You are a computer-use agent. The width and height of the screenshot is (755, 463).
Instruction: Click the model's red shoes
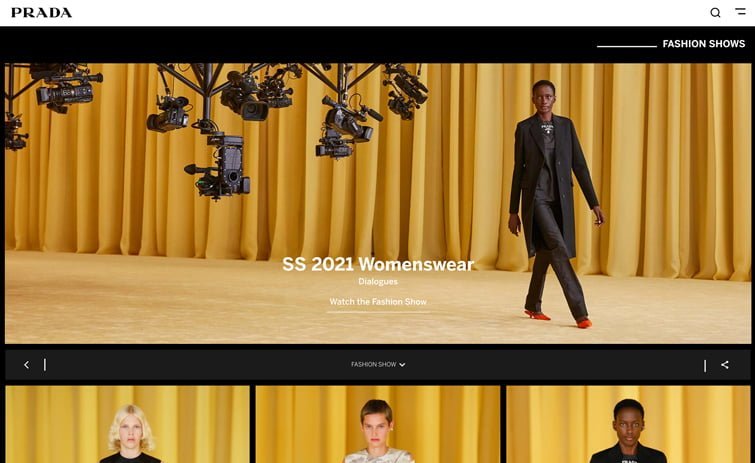540,316
